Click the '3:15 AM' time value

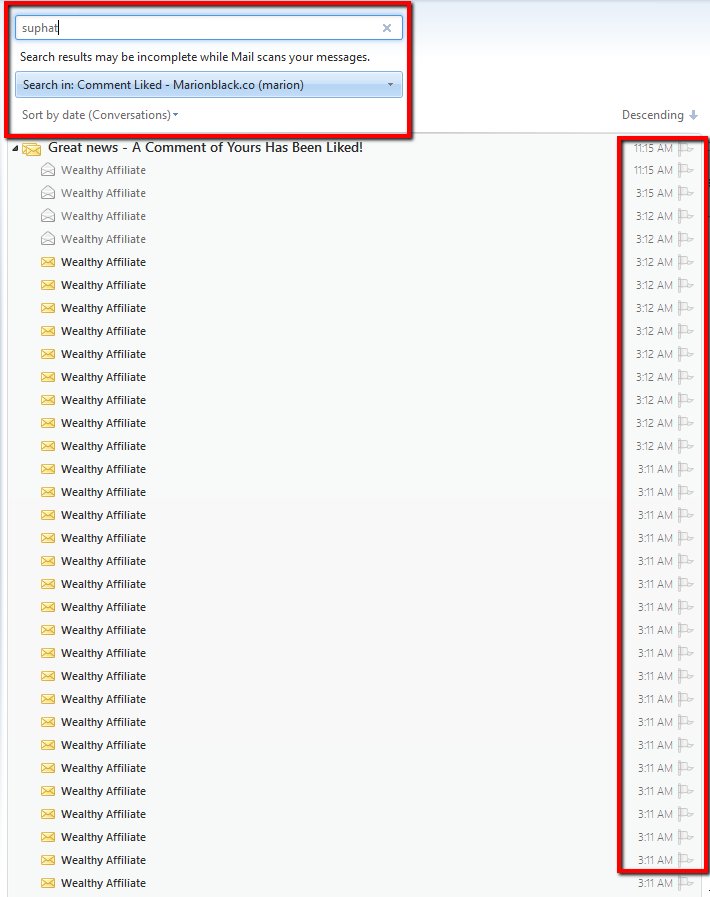[654, 193]
